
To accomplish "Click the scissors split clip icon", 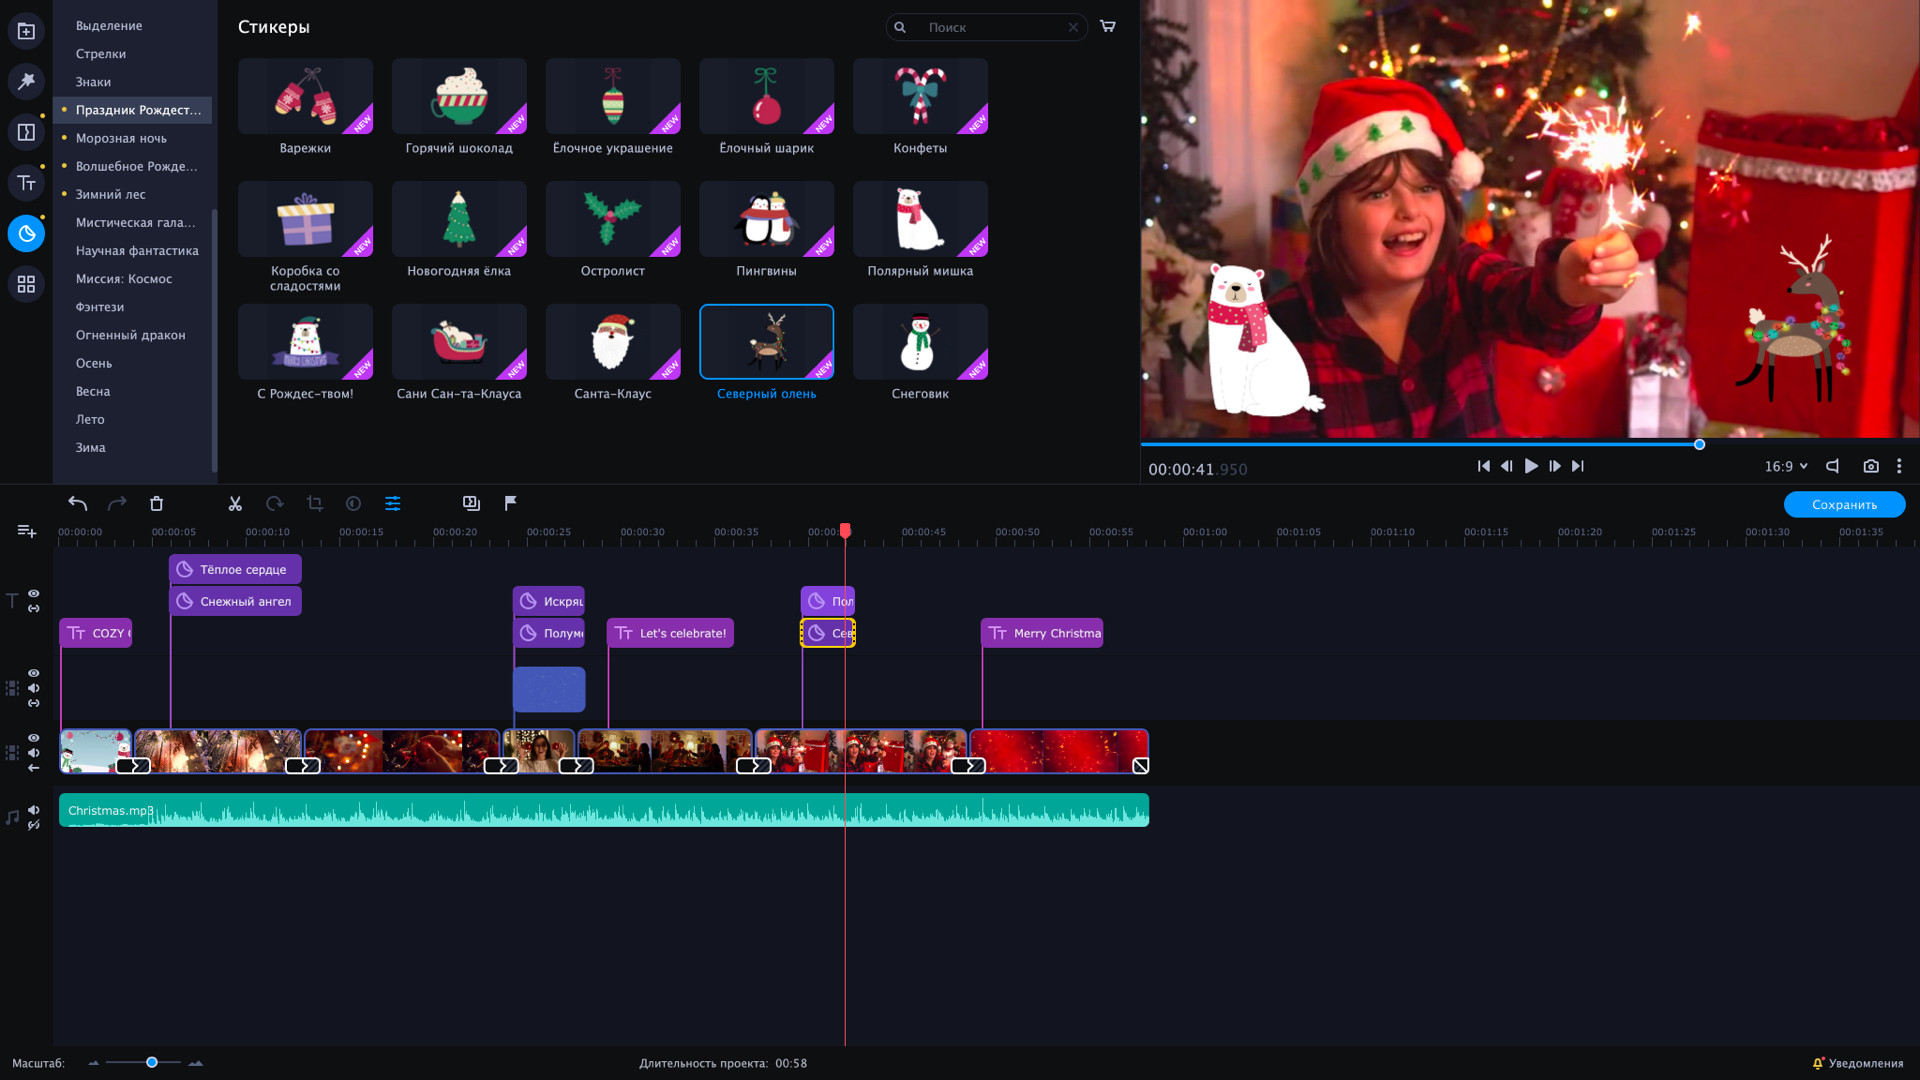I will 235,504.
